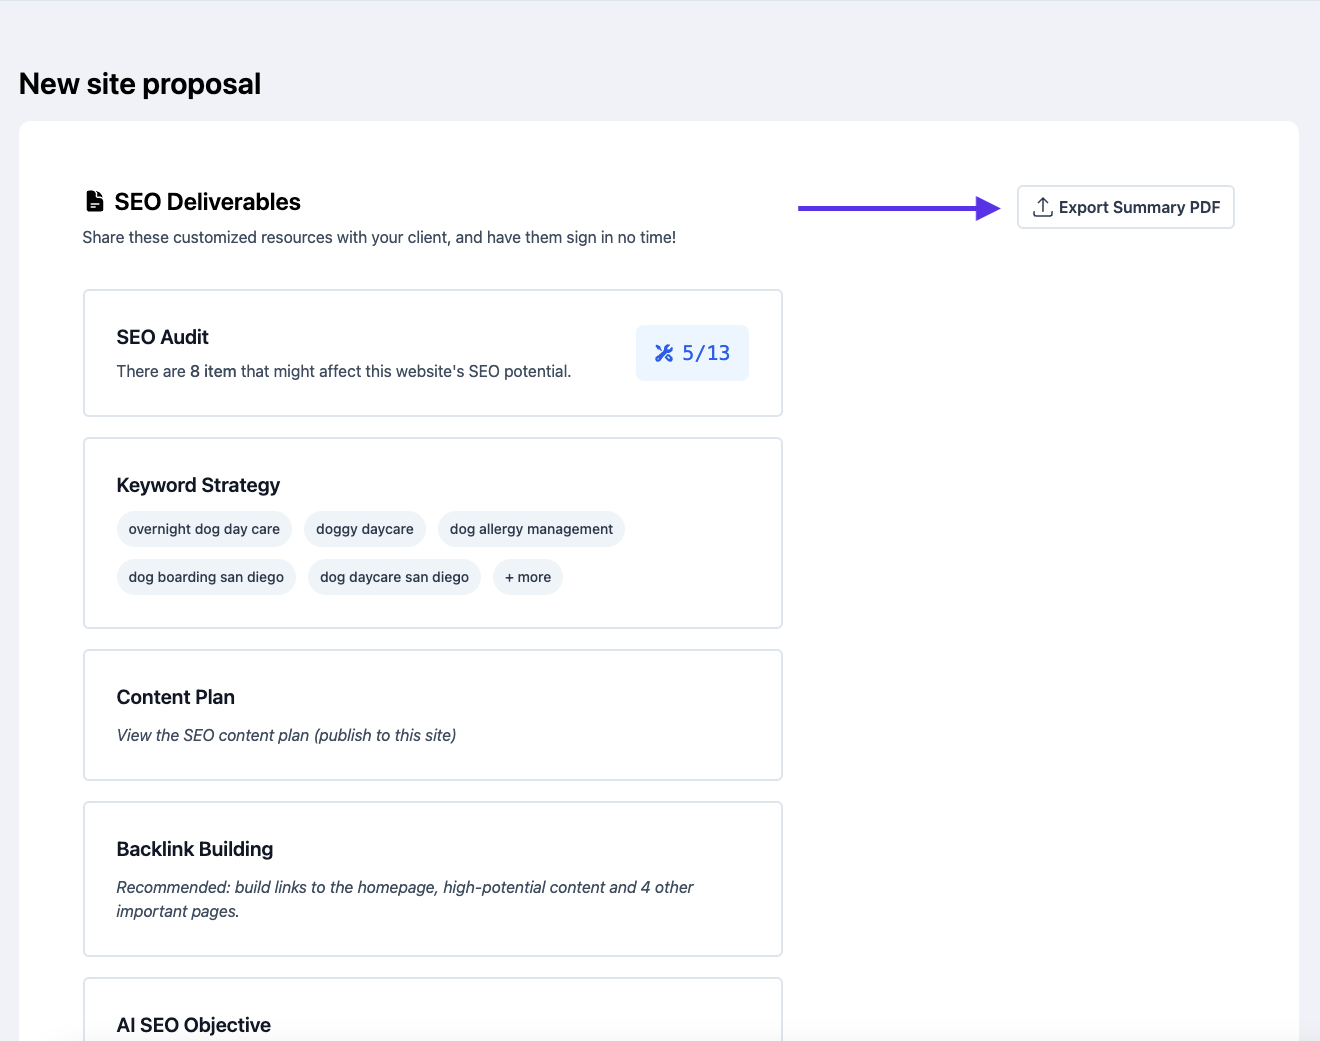View the SEO content plan link text

[286, 735]
